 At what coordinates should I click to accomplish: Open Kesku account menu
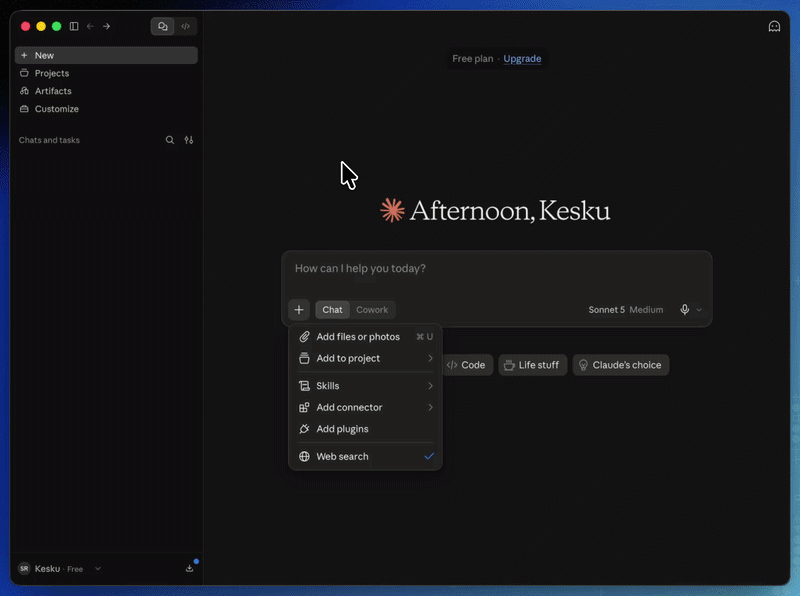(59, 568)
